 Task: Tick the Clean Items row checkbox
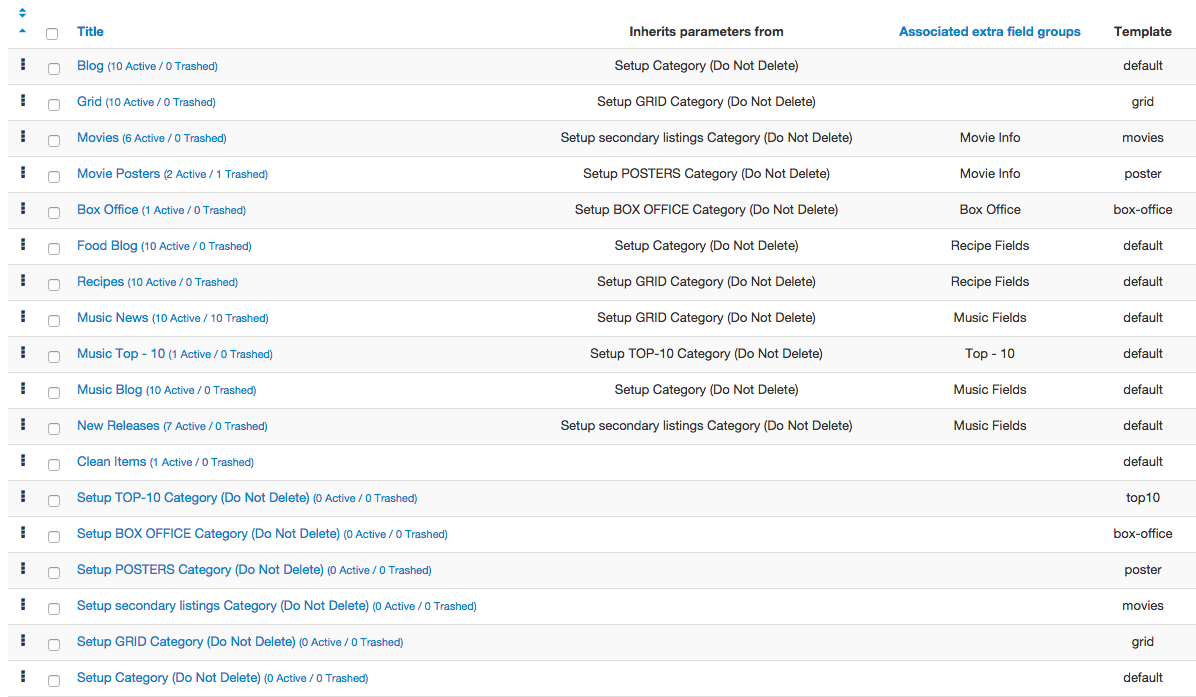pyautogui.click(x=53, y=464)
